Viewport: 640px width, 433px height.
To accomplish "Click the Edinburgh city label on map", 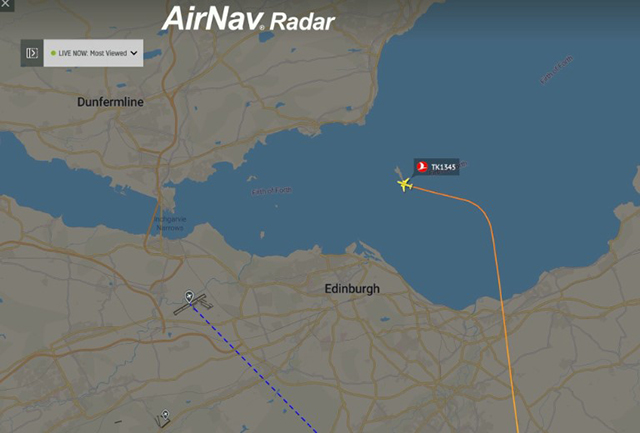I will point(352,289).
